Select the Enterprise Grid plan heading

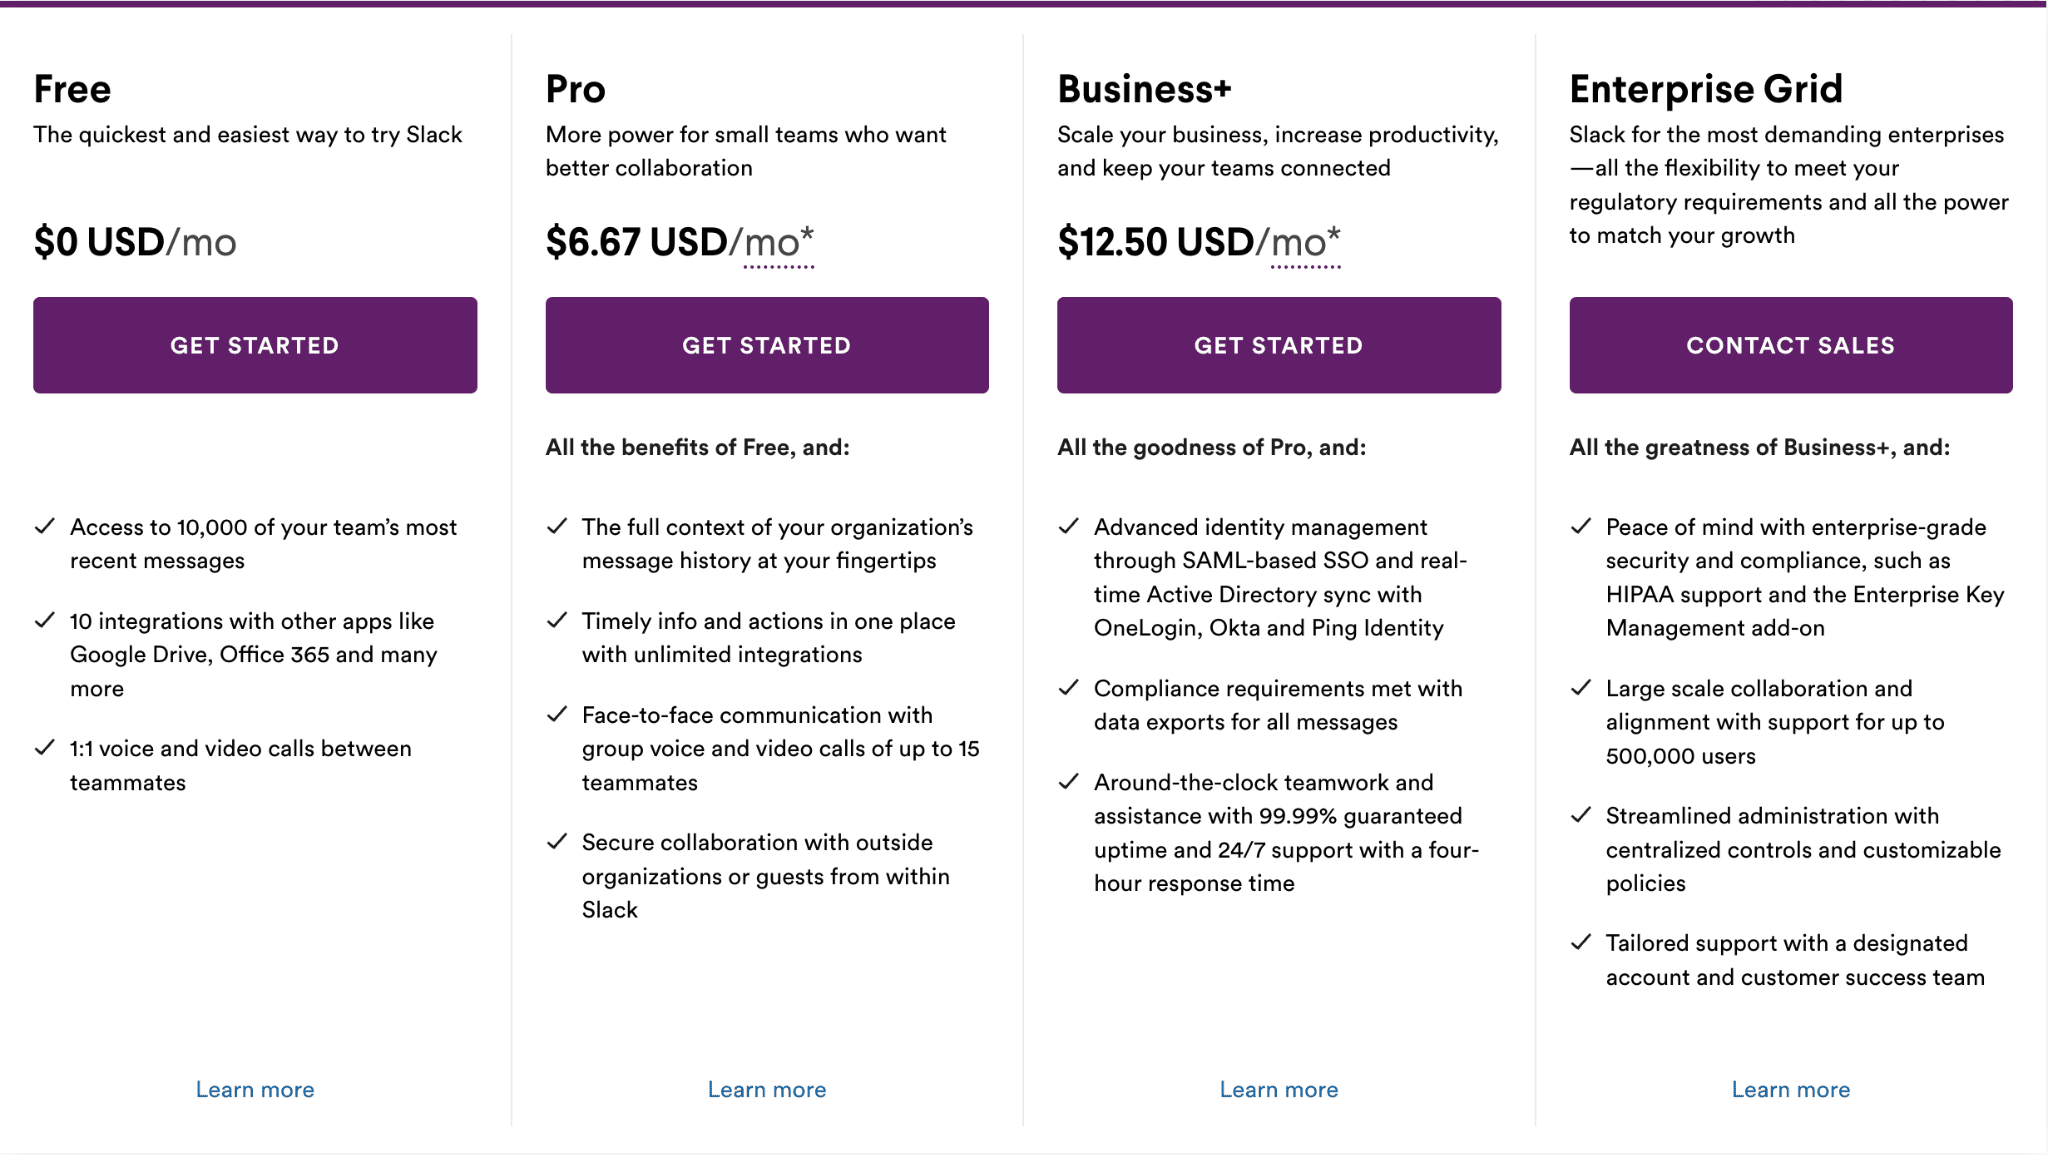point(1706,88)
